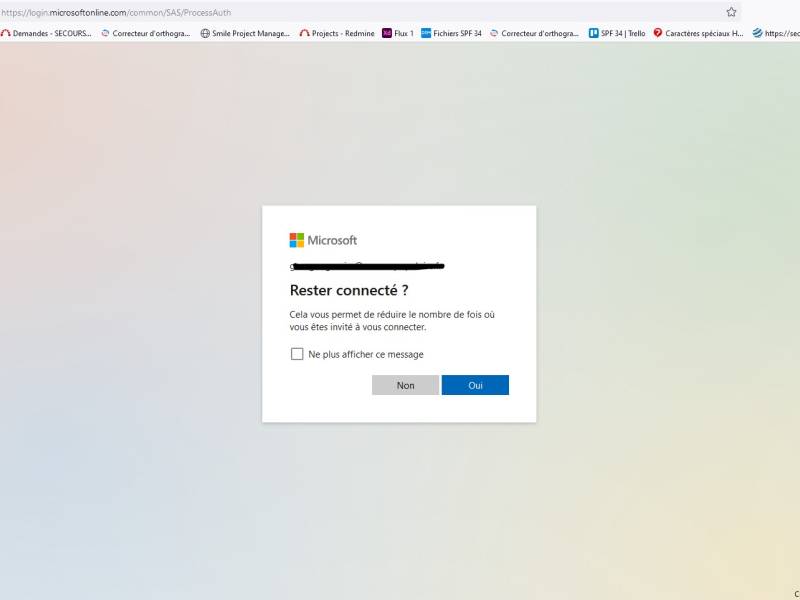The height and width of the screenshot is (600, 800).
Task: Click the 'Non' button
Action: 405,385
